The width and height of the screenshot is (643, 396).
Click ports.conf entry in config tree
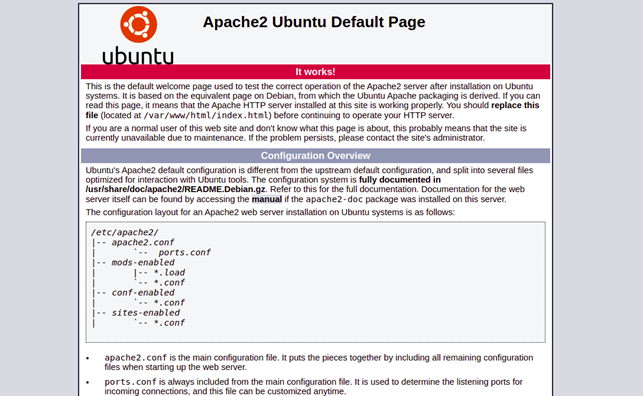pyautogui.click(x=185, y=253)
